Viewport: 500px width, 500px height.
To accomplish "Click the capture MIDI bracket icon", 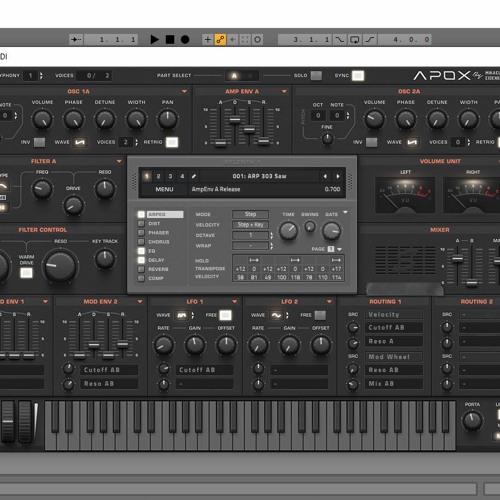I will (x=245, y=40).
